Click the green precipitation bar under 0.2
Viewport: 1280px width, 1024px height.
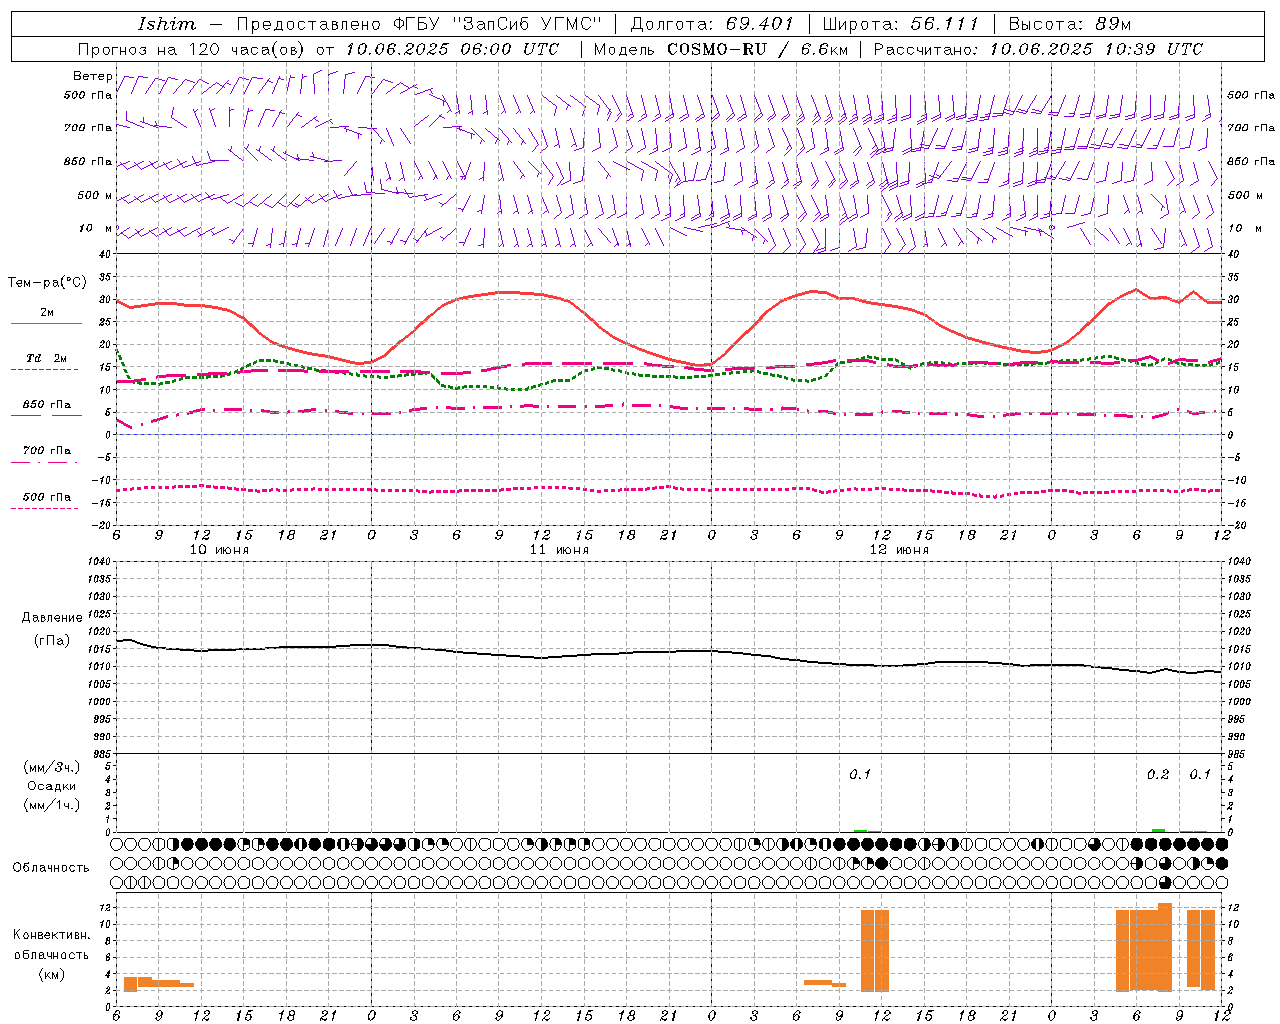1158,830
